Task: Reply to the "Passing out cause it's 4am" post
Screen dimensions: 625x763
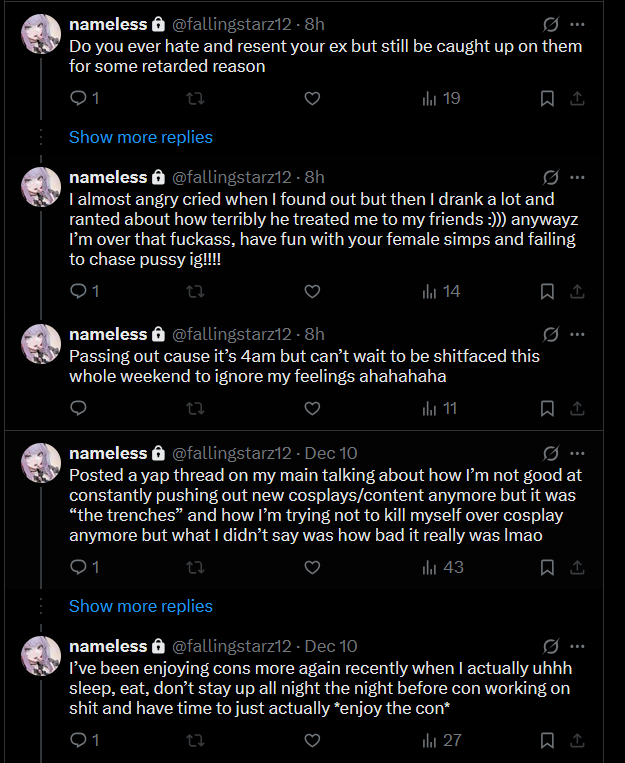Action: [79, 408]
